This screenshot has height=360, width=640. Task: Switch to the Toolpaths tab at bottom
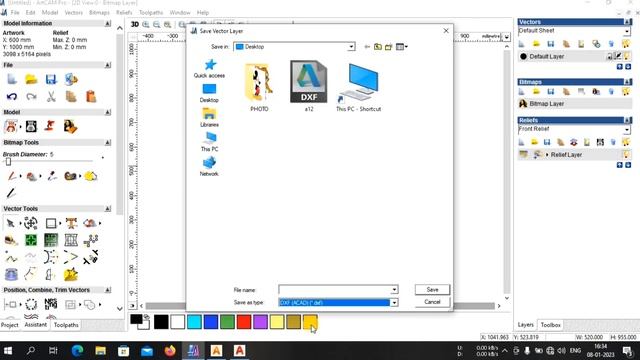click(66, 325)
